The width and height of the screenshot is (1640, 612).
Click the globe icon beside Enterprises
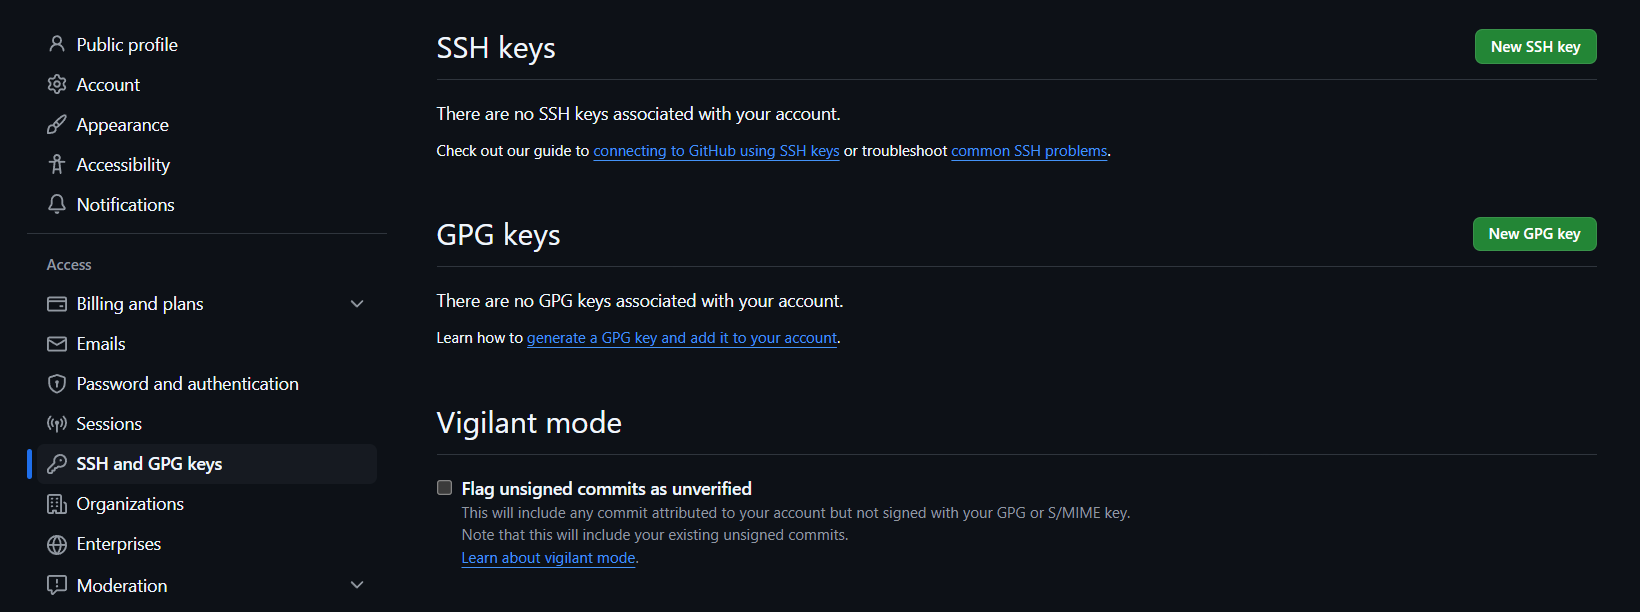pyautogui.click(x=57, y=543)
